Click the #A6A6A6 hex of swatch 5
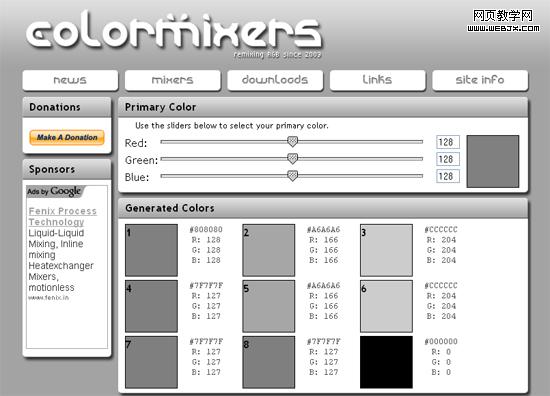The width and height of the screenshot is (550, 396). click(323, 286)
